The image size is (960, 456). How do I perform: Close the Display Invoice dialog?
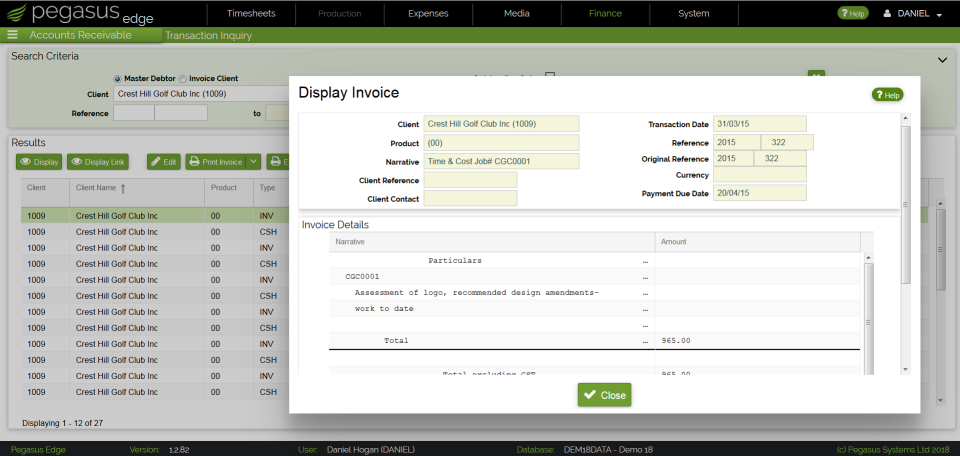click(x=604, y=395)
